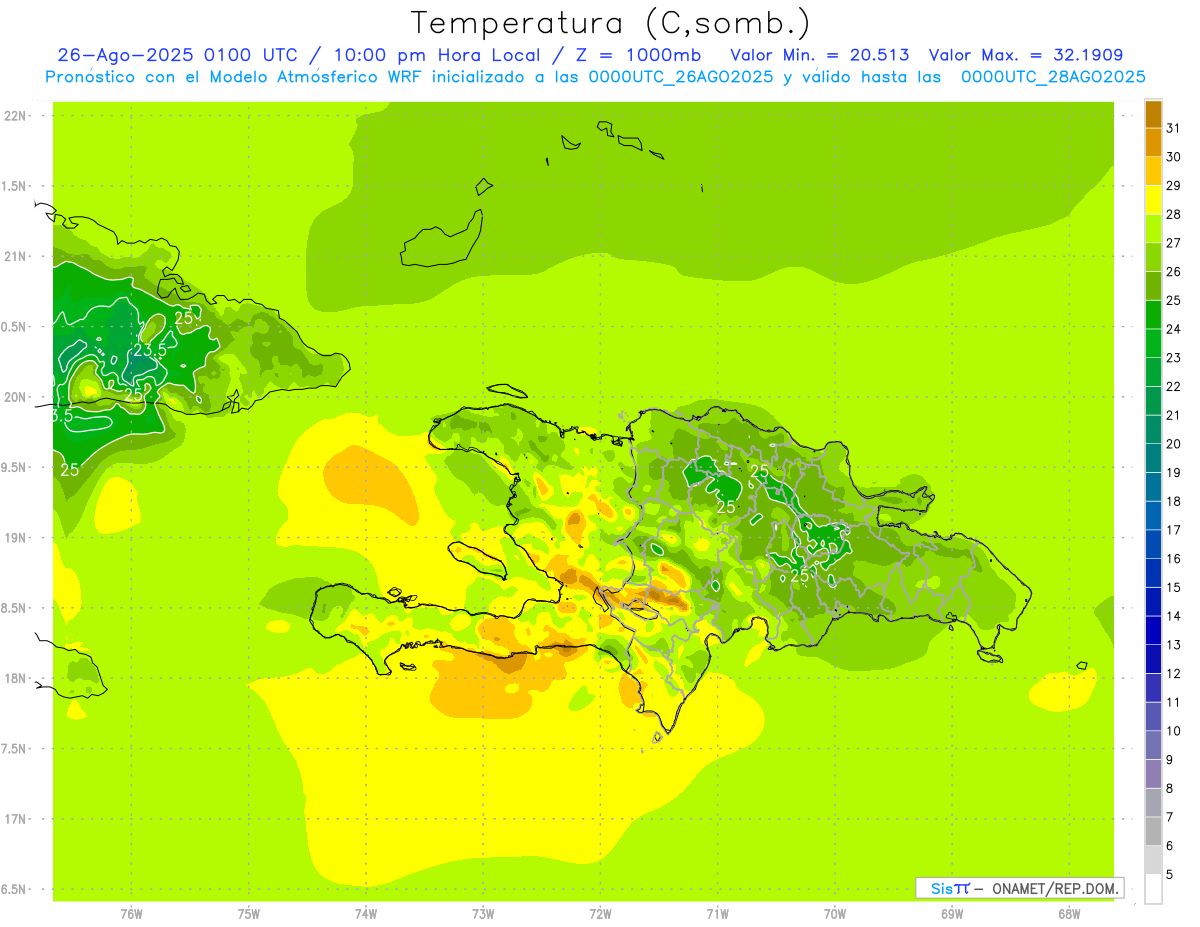Click the '18N' latitude axis label
The height and width of the screenshot is (927, 1200).
click(17, 678)
